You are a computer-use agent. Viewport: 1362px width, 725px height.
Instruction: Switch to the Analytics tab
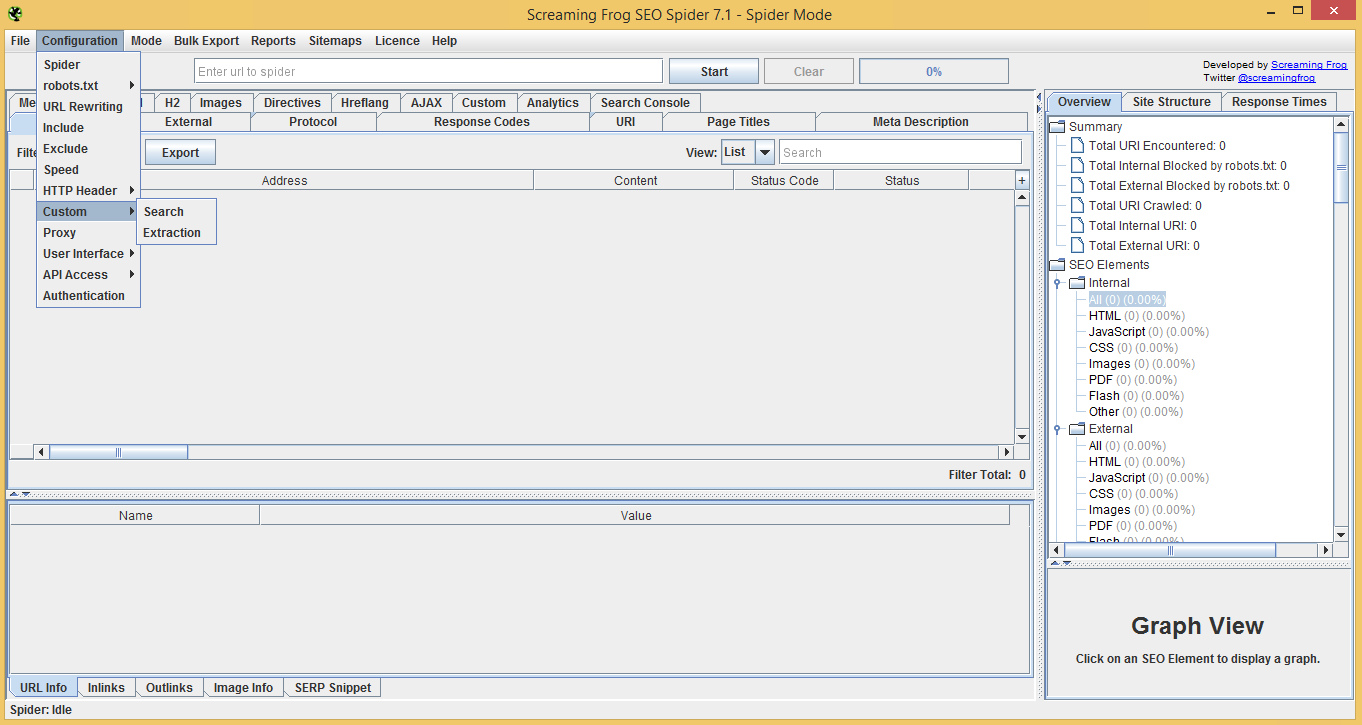tap(553, 103)
